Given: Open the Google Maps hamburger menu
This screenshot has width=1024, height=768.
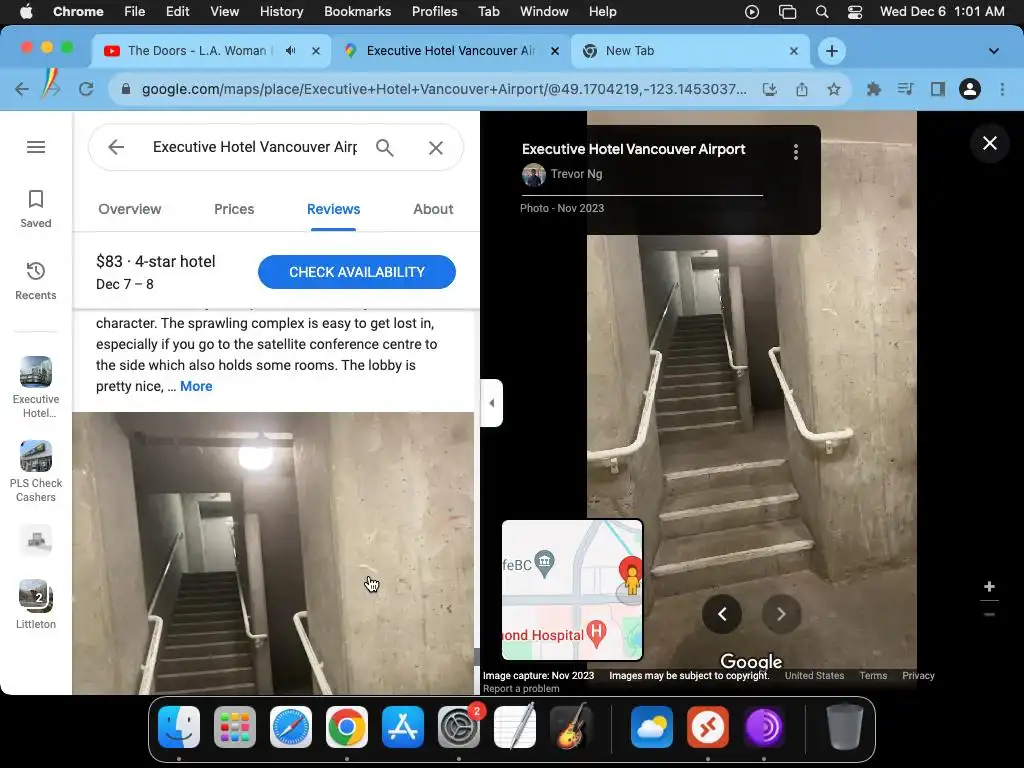Looking at the screenshot, I should (36, 147).
